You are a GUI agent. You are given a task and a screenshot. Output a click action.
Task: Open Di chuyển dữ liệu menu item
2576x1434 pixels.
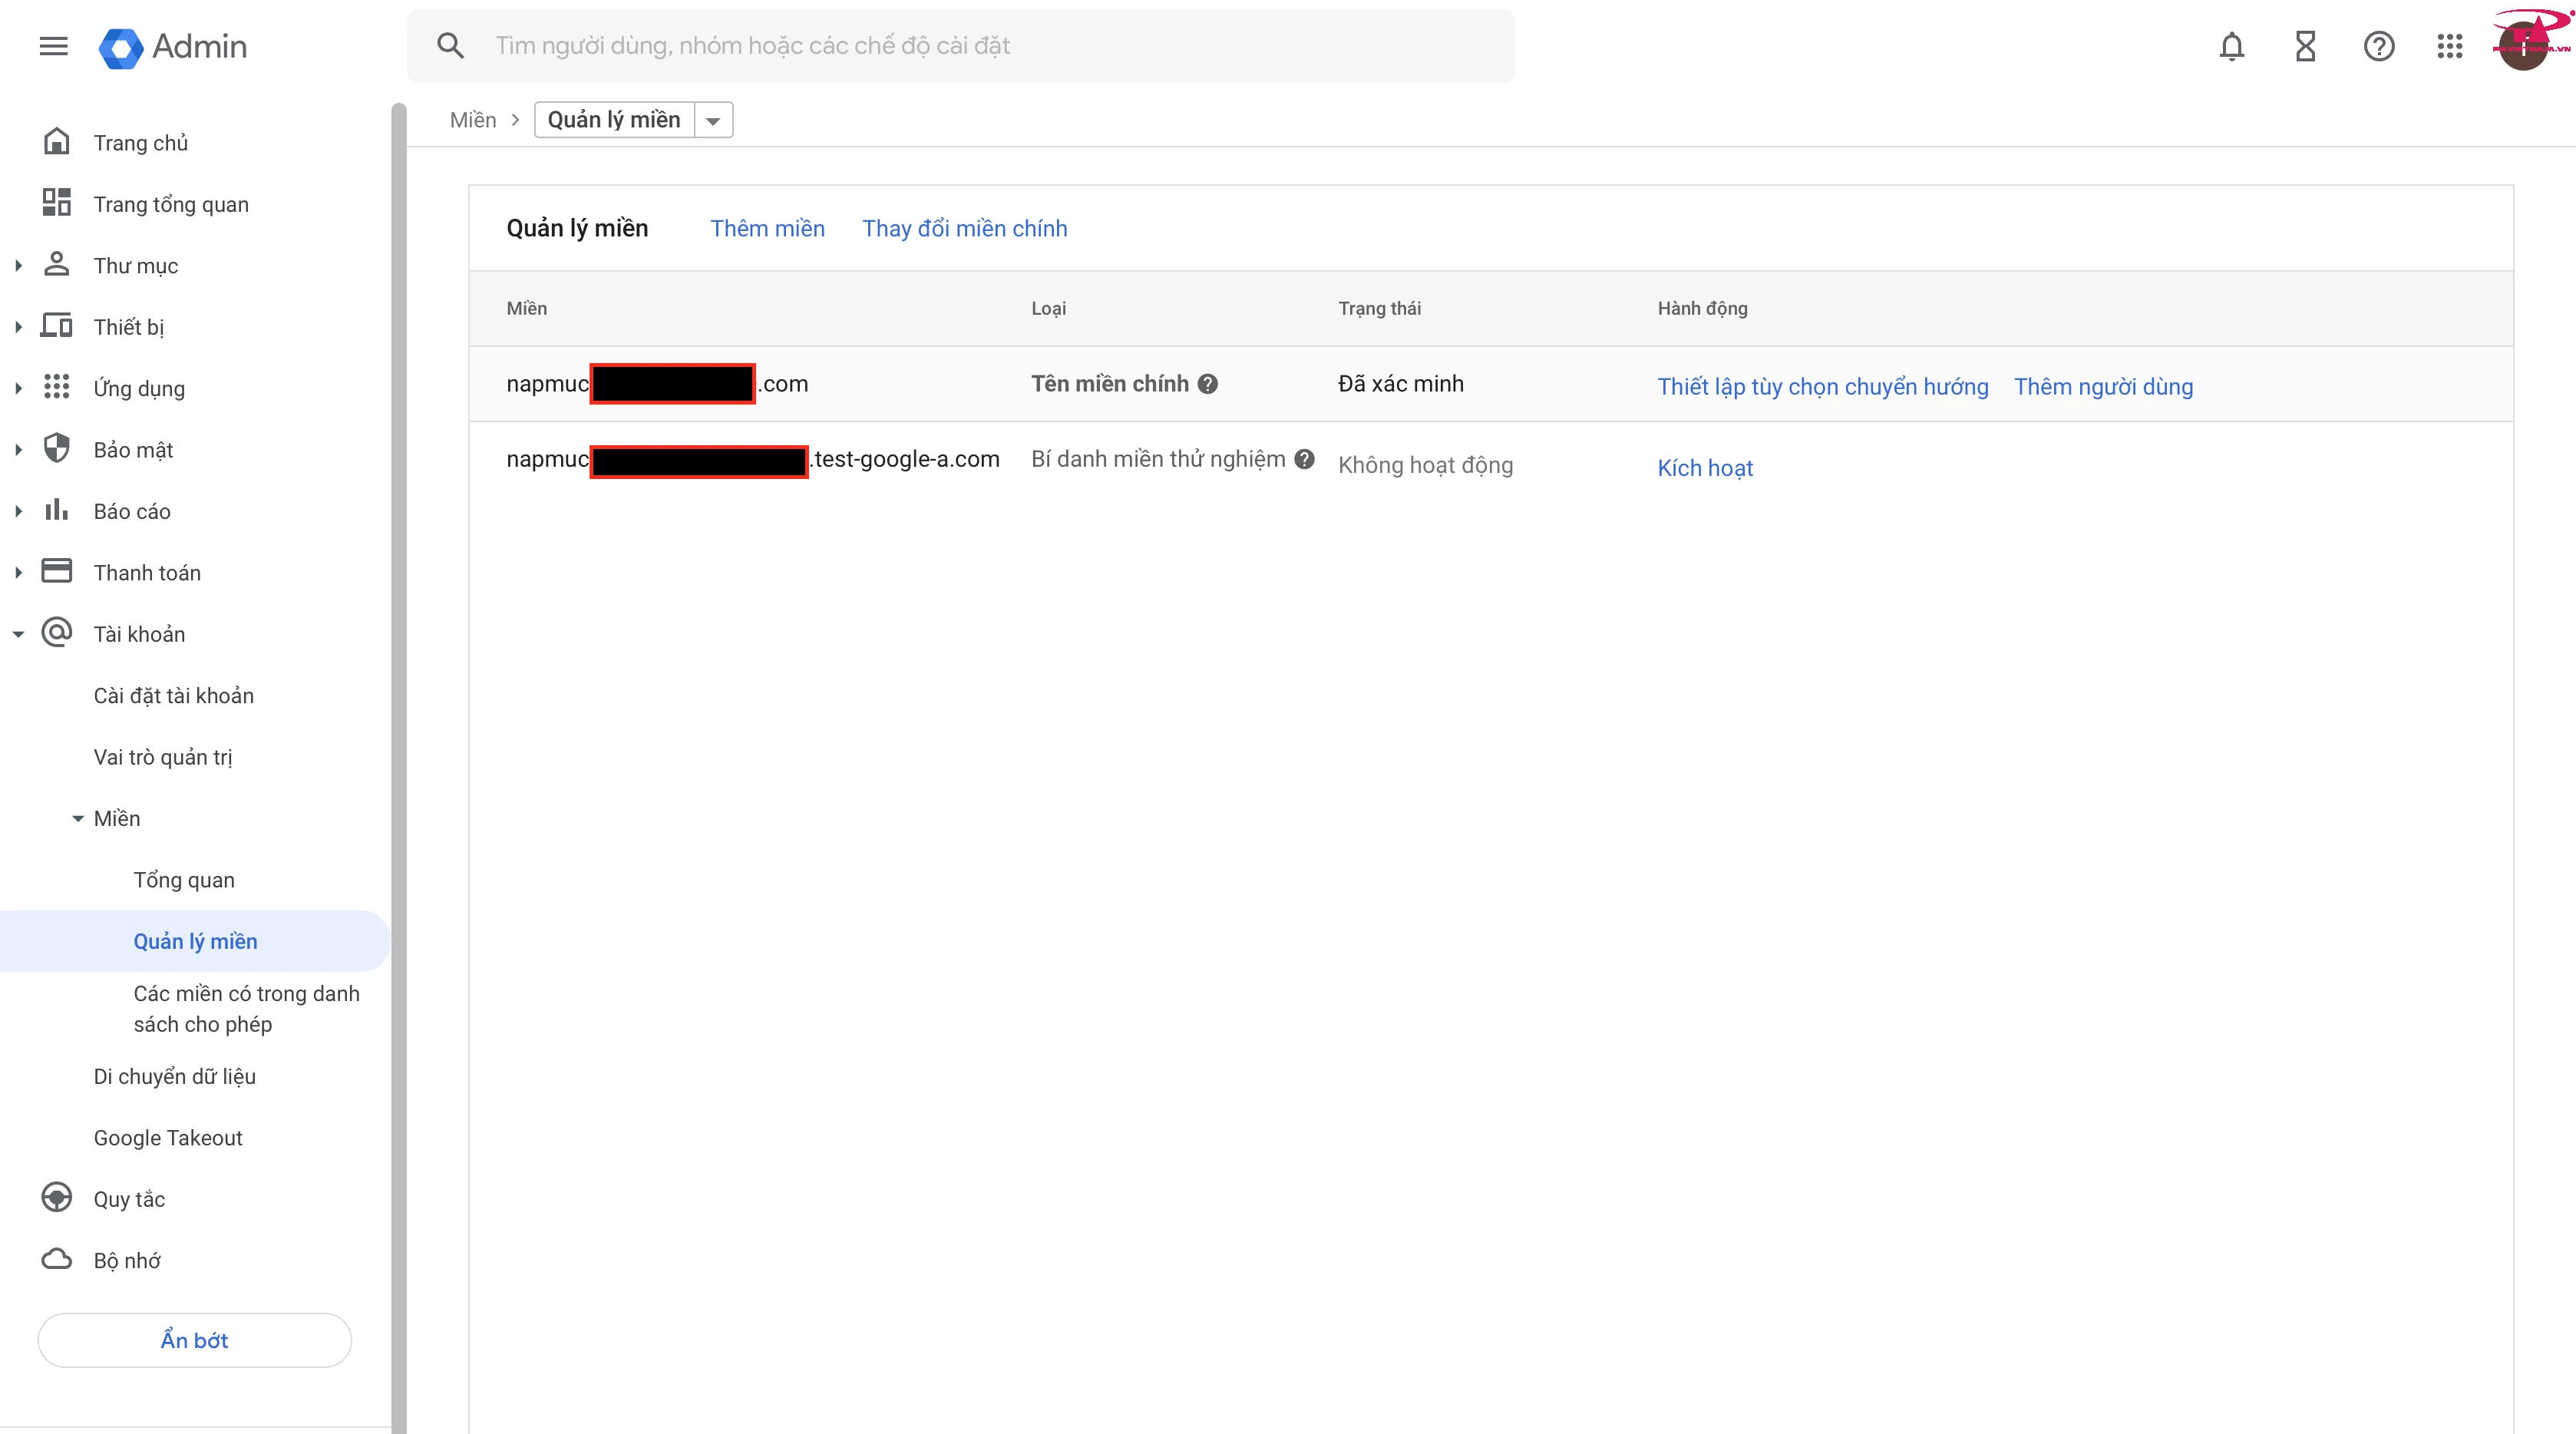point(175,1076)
